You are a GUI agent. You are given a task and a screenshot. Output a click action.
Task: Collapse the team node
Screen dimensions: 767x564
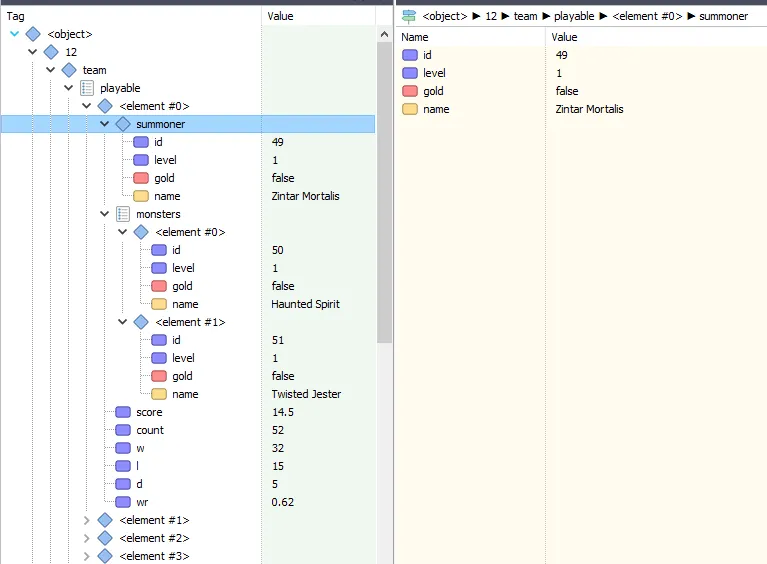point(50,70)
